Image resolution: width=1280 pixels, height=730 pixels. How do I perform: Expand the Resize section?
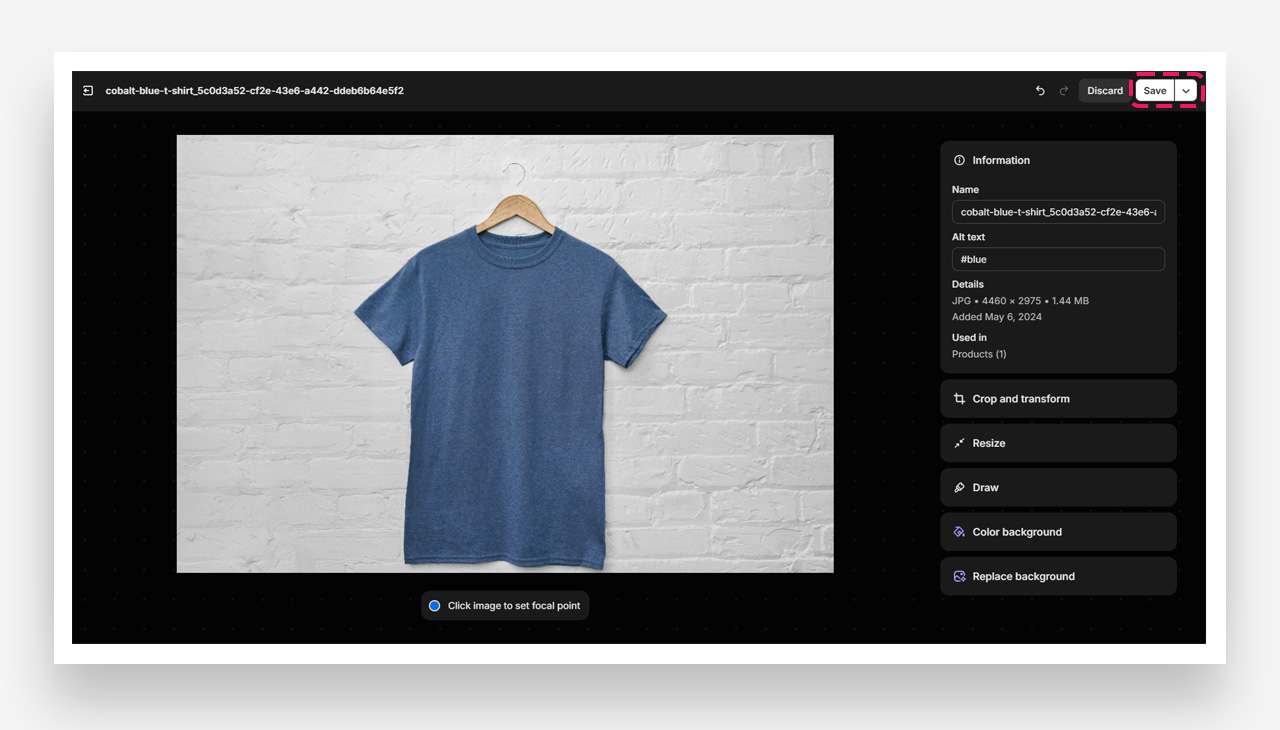point(1058,443)
